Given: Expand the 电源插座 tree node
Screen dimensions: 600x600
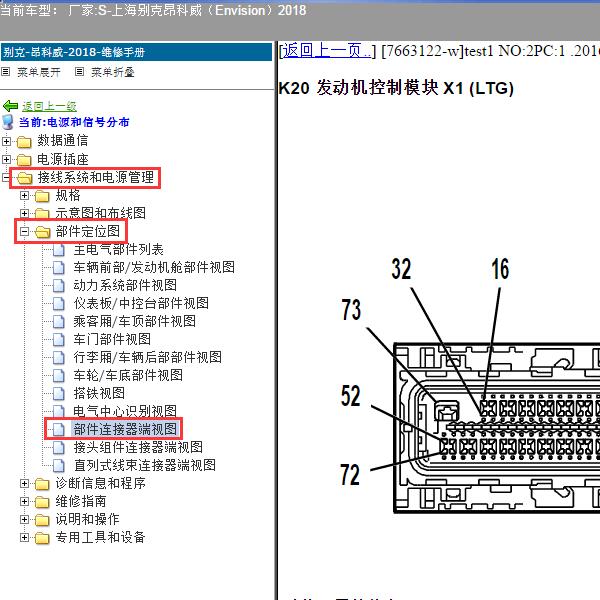Looking at the screenshot, I should [x=6, y=159].
